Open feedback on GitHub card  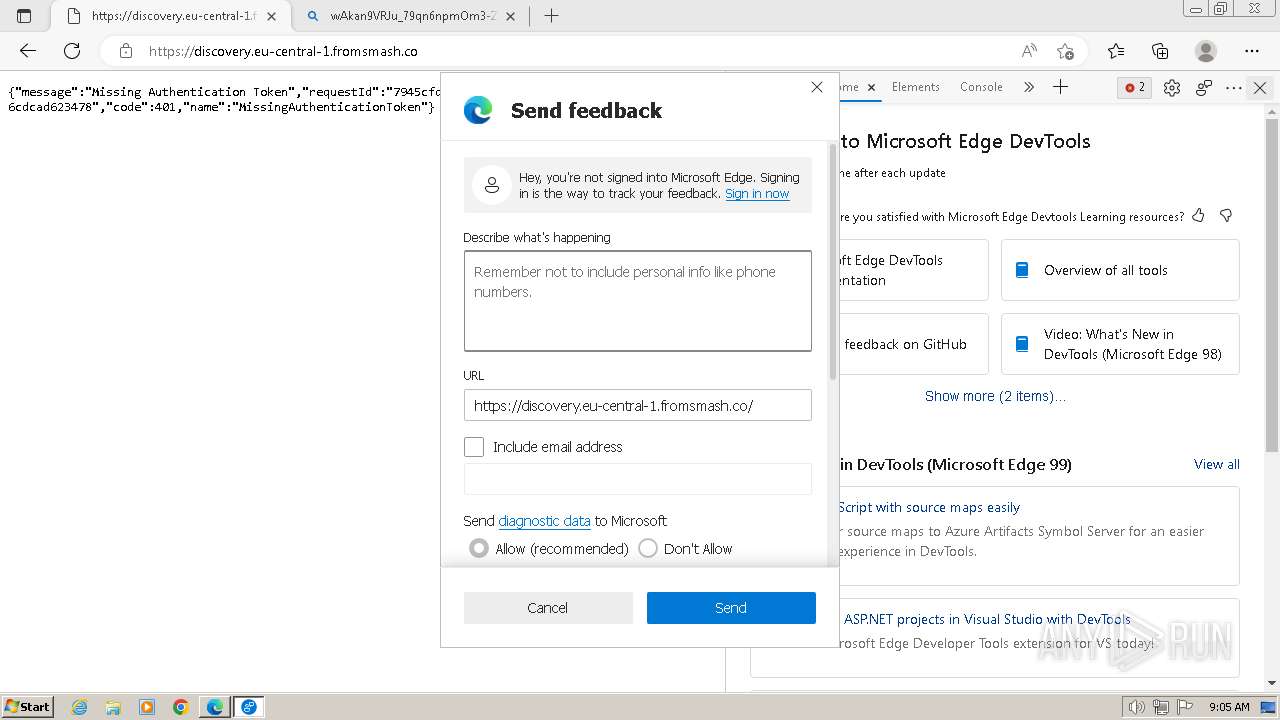point(912,344)
